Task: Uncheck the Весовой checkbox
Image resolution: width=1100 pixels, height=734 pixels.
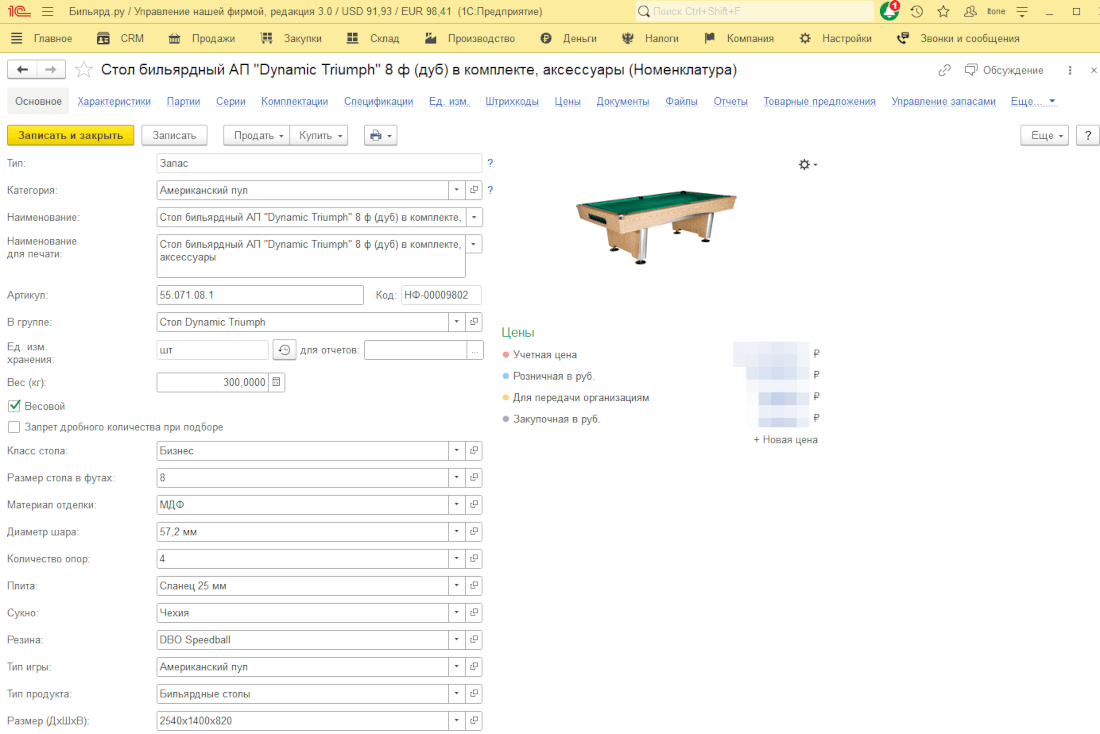Action: pyautogui.click(x=14, y=406)
